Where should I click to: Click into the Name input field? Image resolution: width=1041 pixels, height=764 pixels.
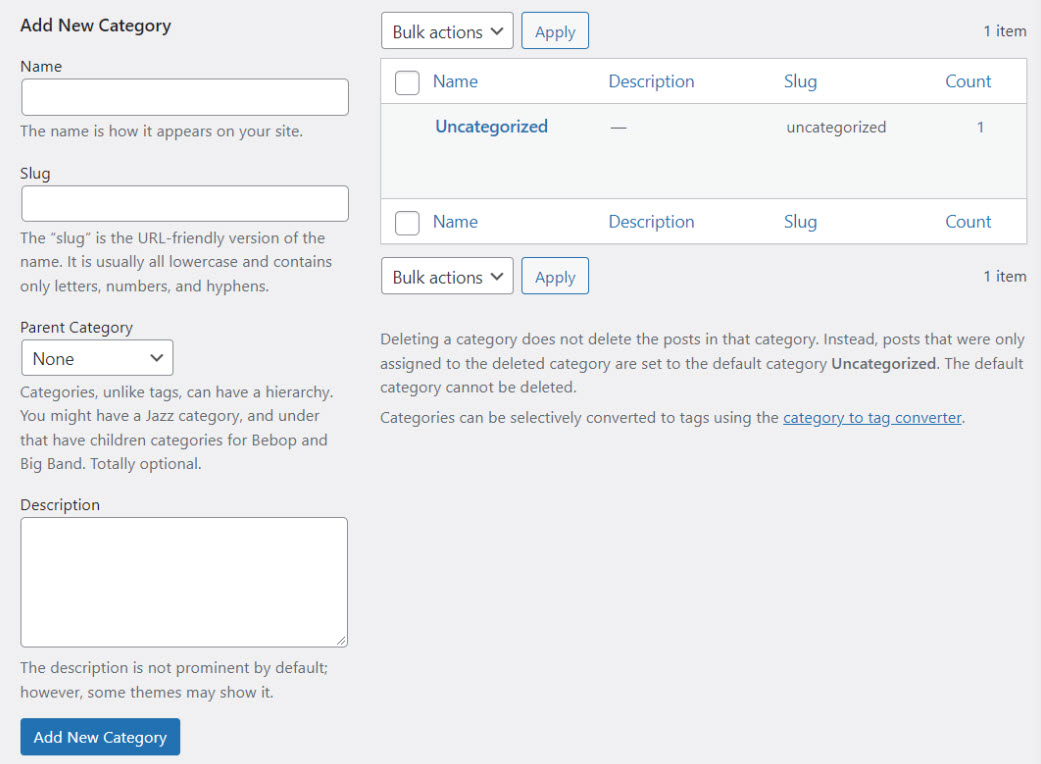click(184, 97)
